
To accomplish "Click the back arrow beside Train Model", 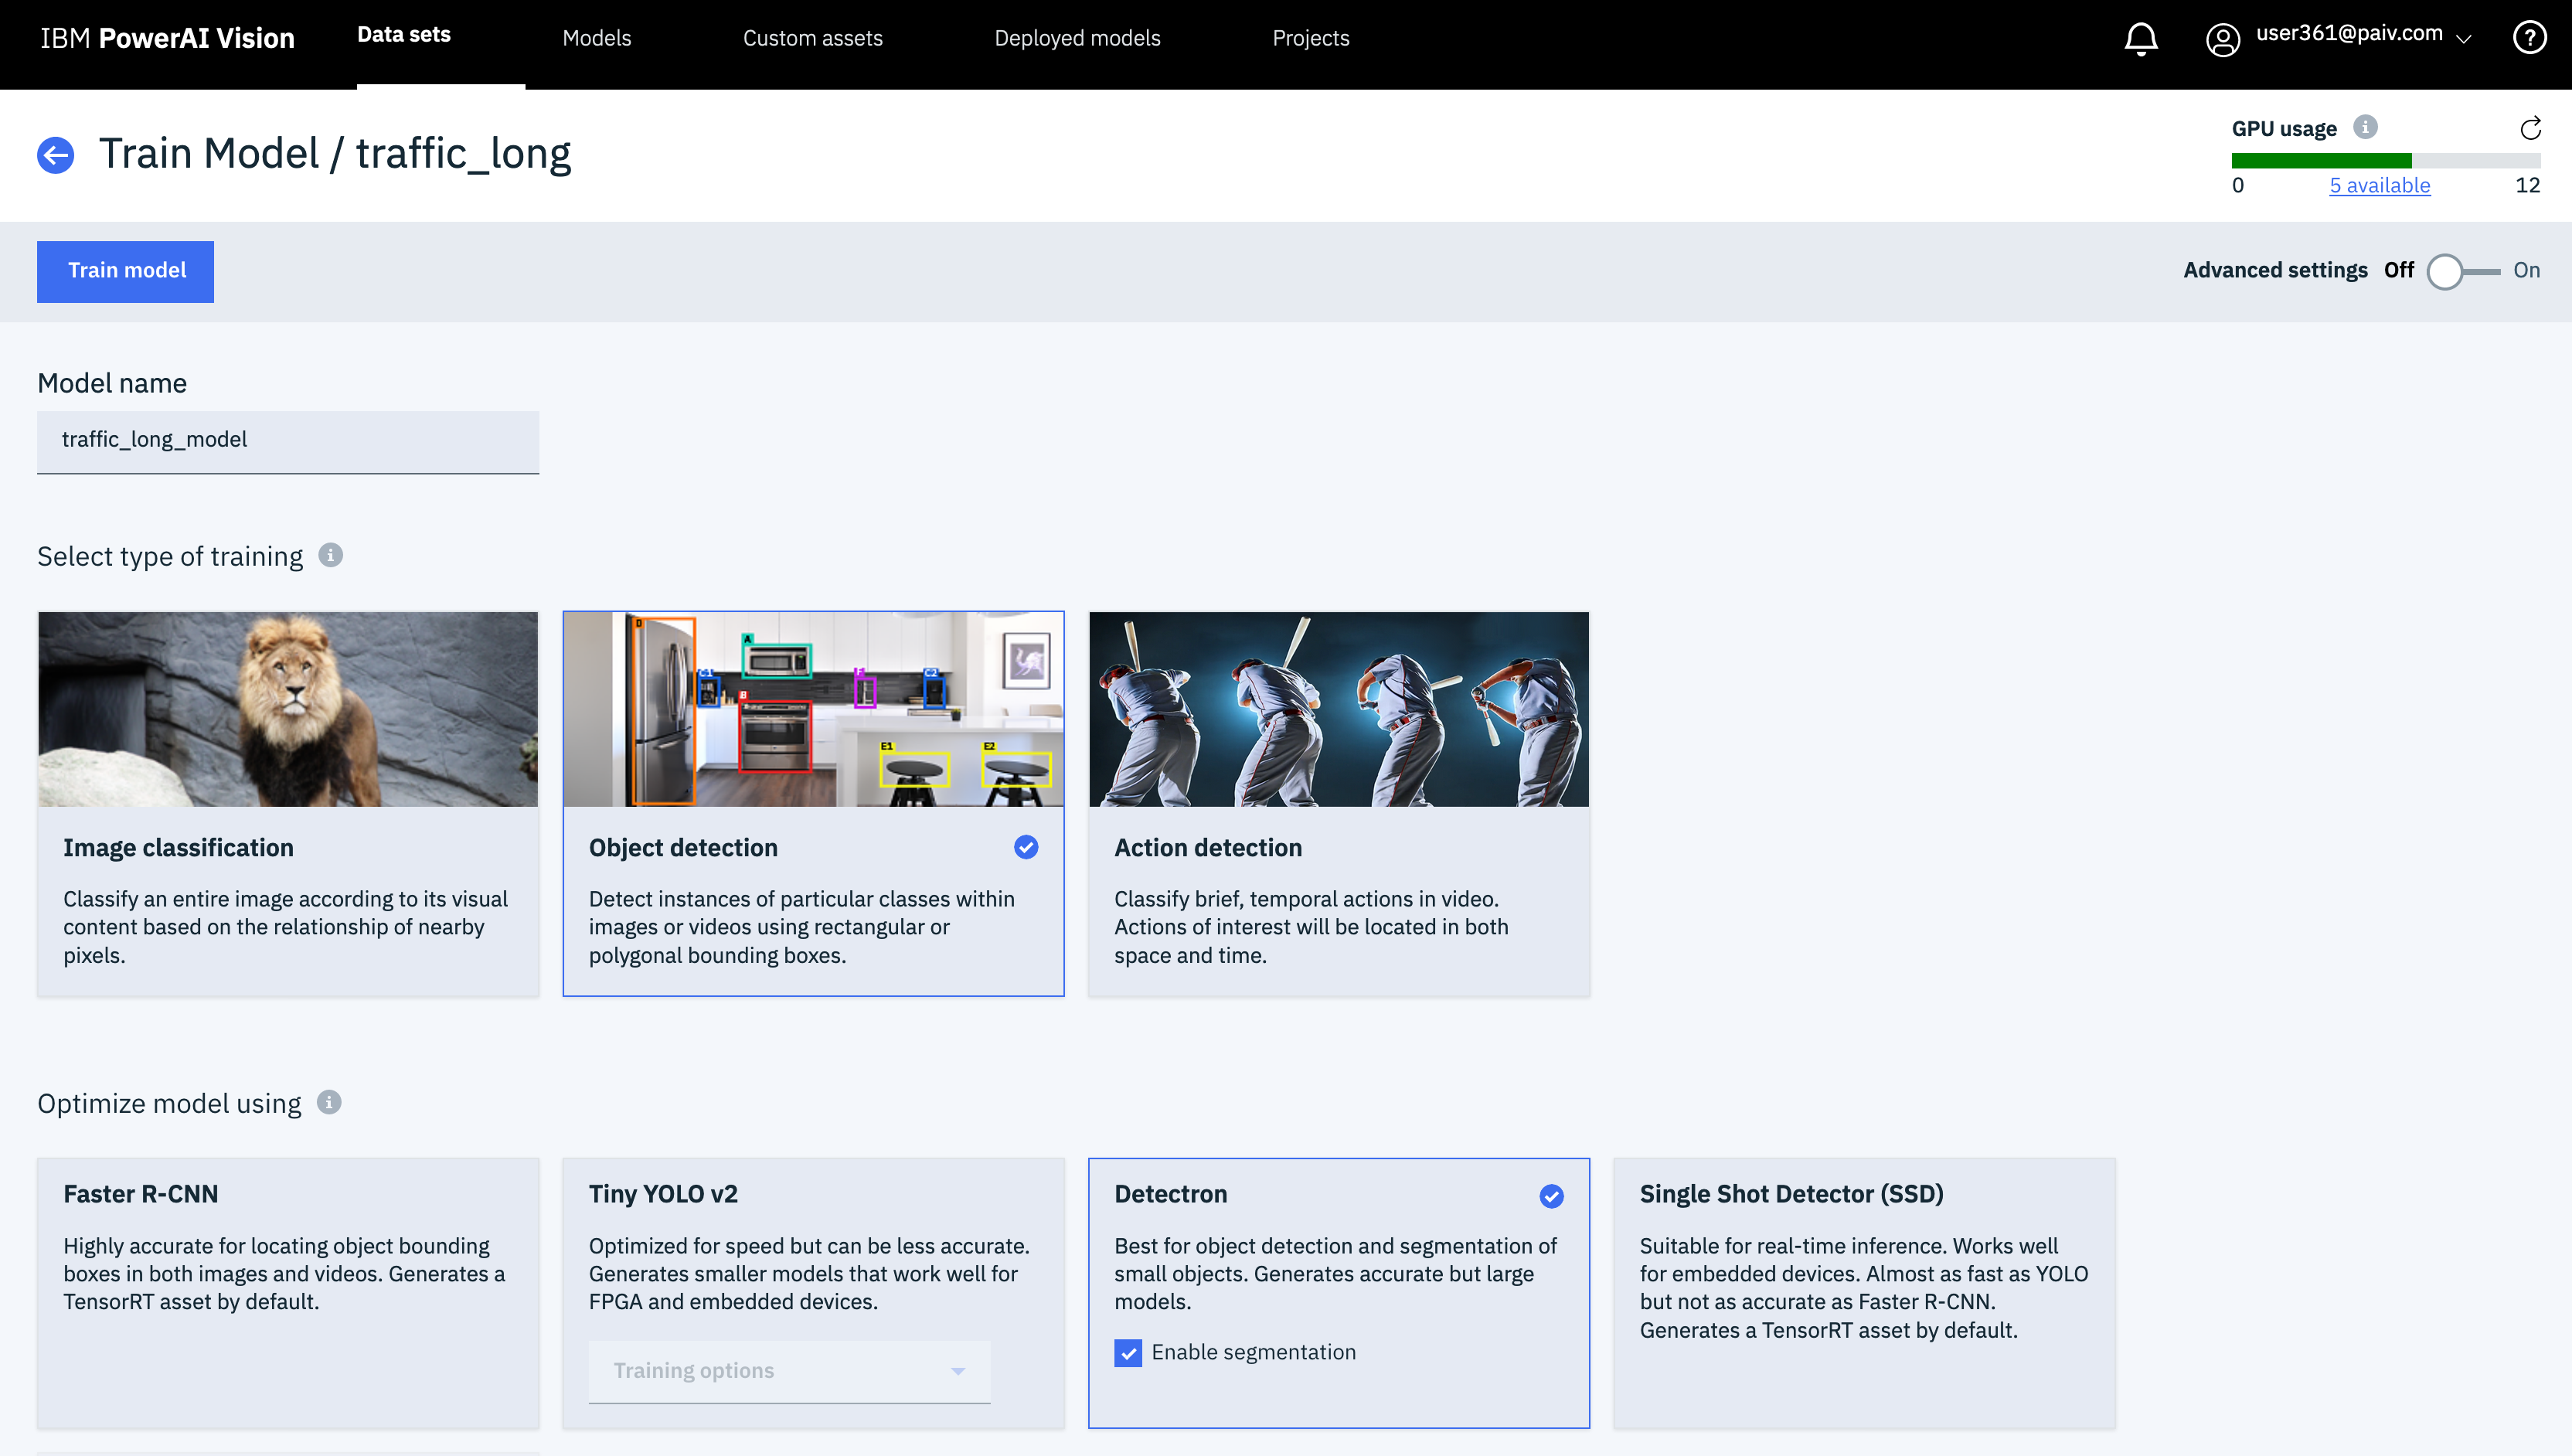I will (56, 155).
